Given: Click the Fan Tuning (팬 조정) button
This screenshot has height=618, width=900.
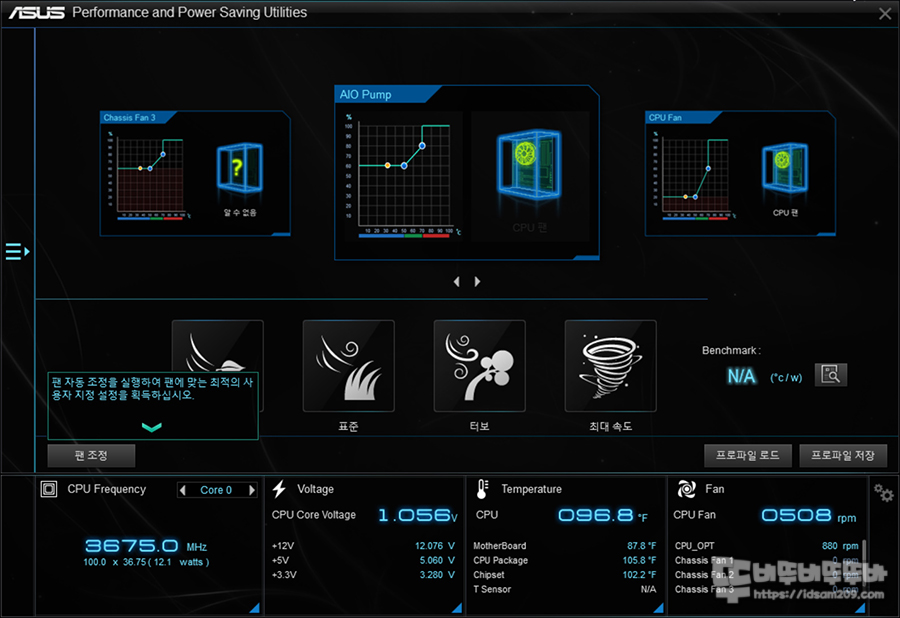Looking at the screenshot, I should 91,456.
